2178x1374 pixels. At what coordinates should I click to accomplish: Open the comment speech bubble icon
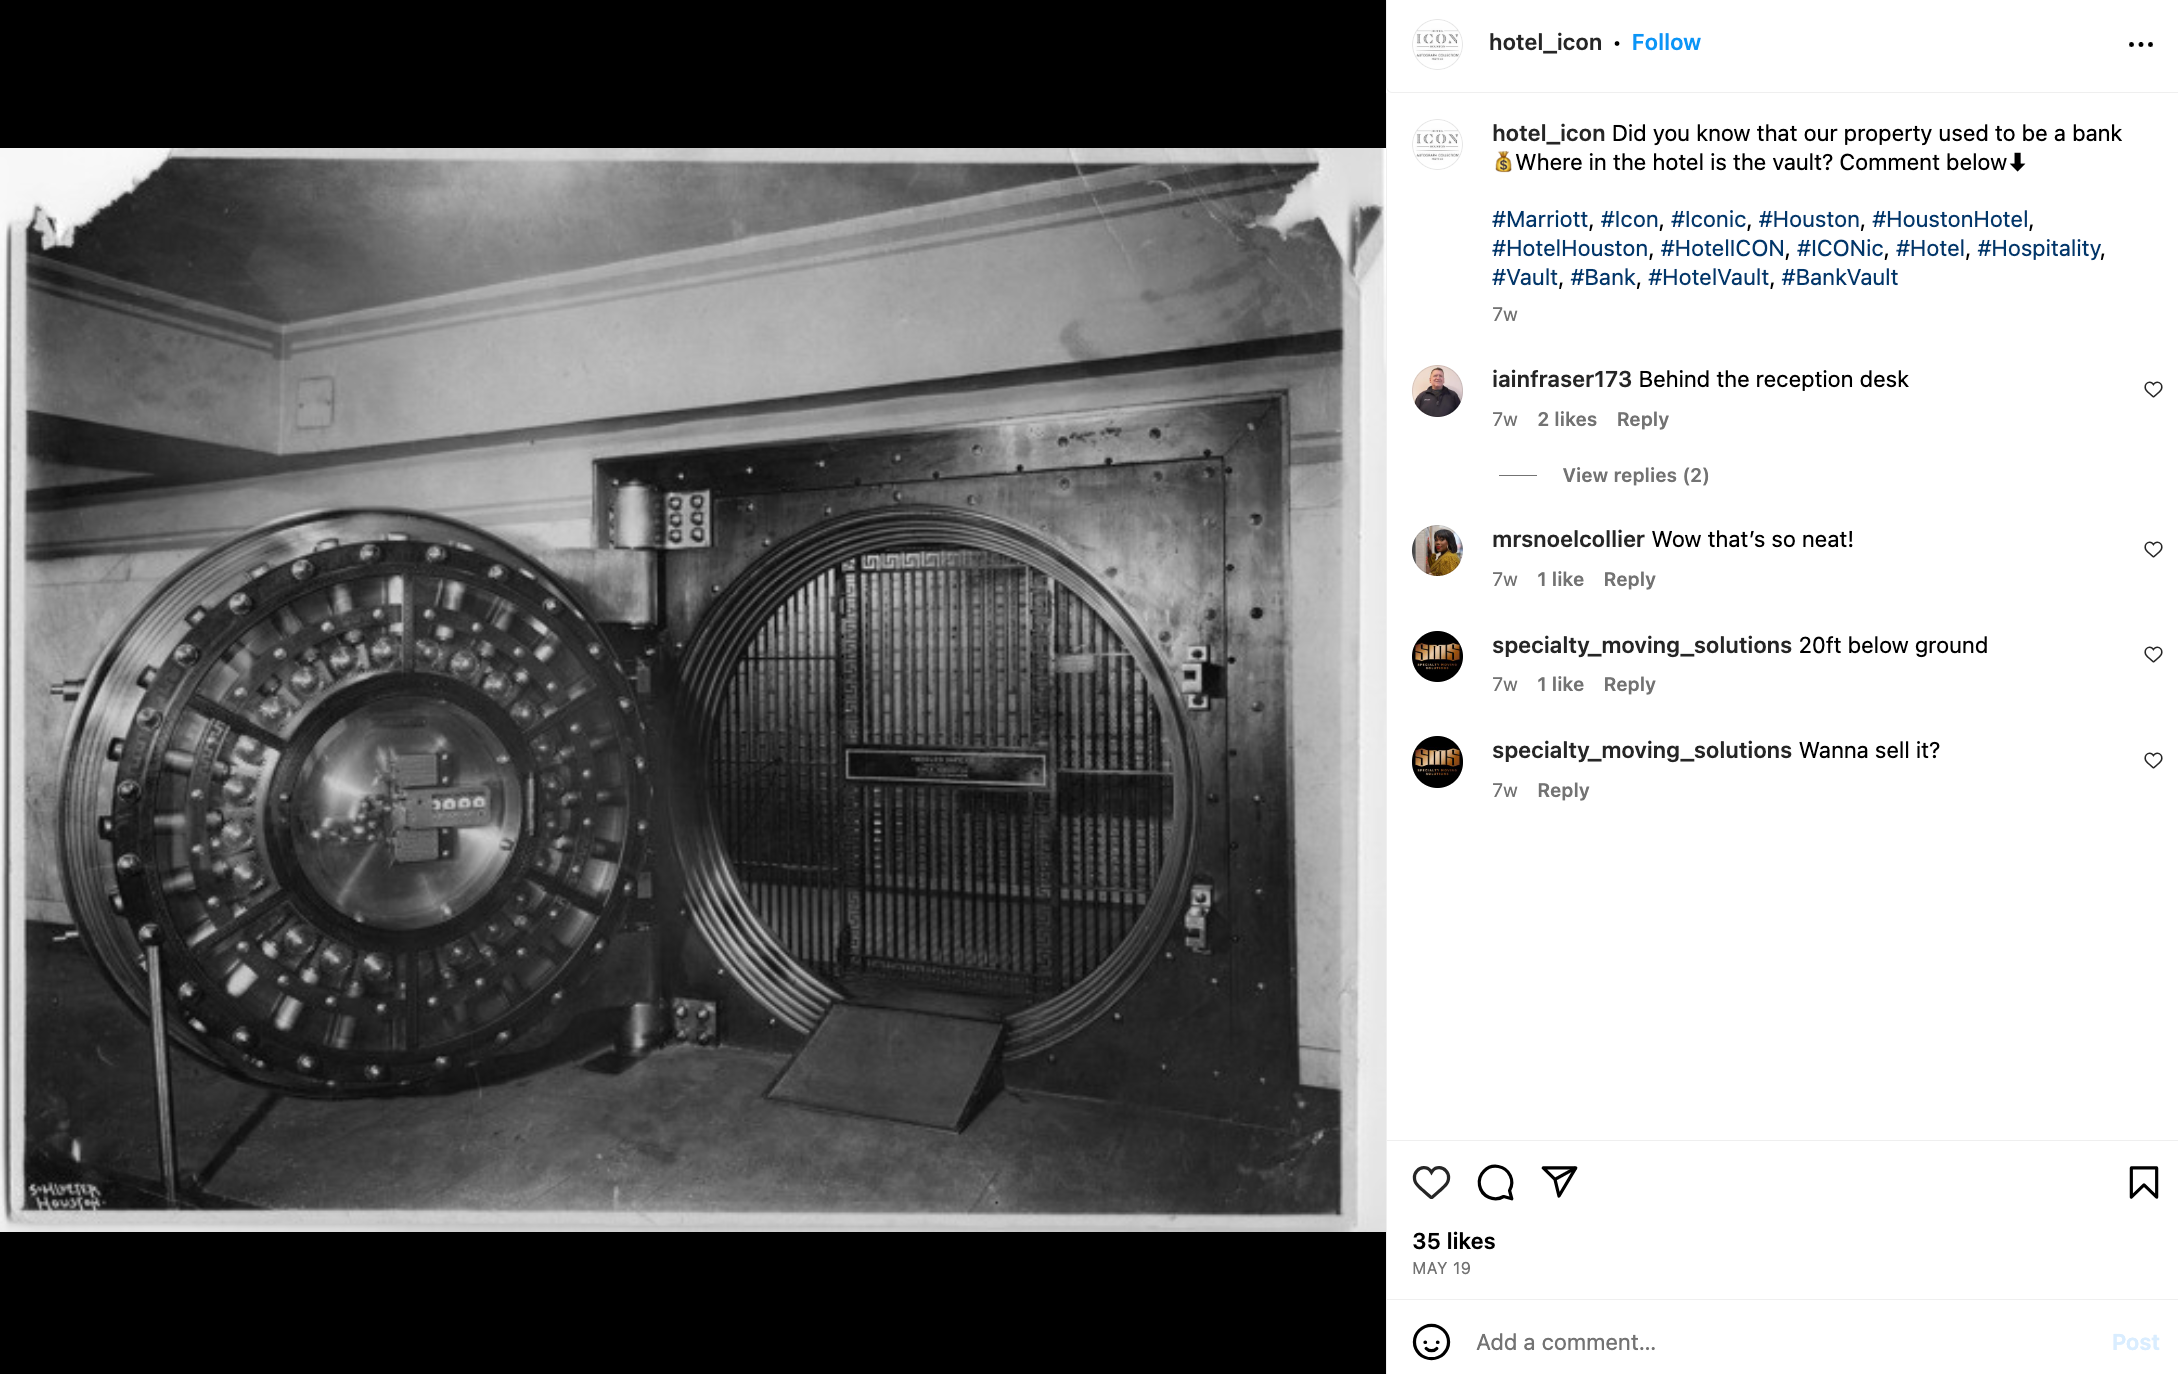point(1495,1182)
